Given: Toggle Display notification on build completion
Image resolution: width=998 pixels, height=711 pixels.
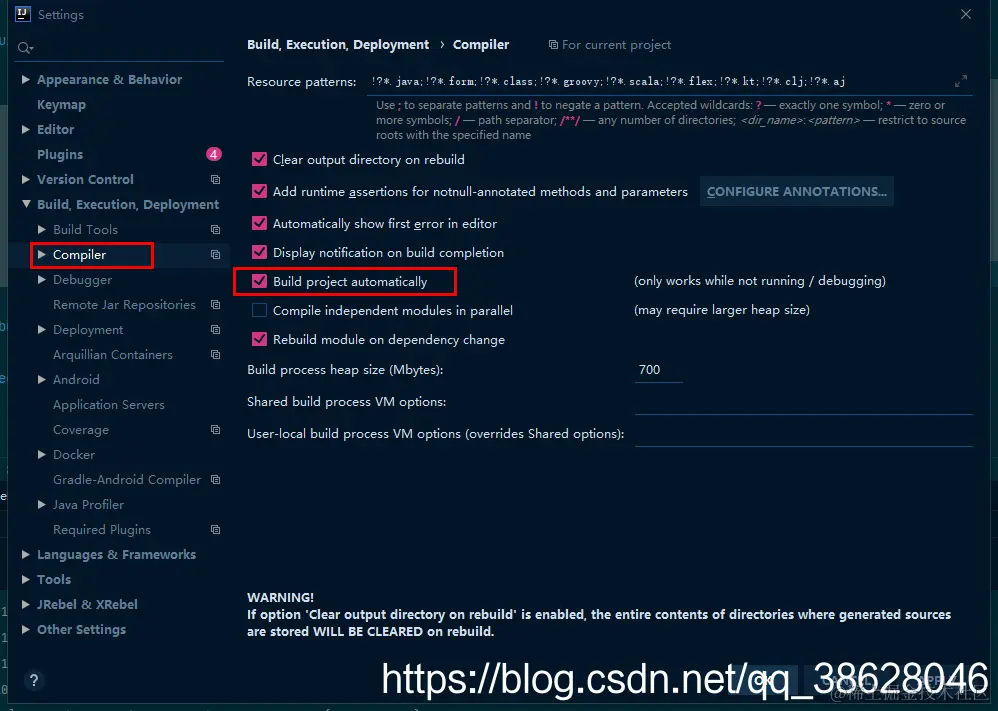Looking at the screenshot, I should 259,252.
